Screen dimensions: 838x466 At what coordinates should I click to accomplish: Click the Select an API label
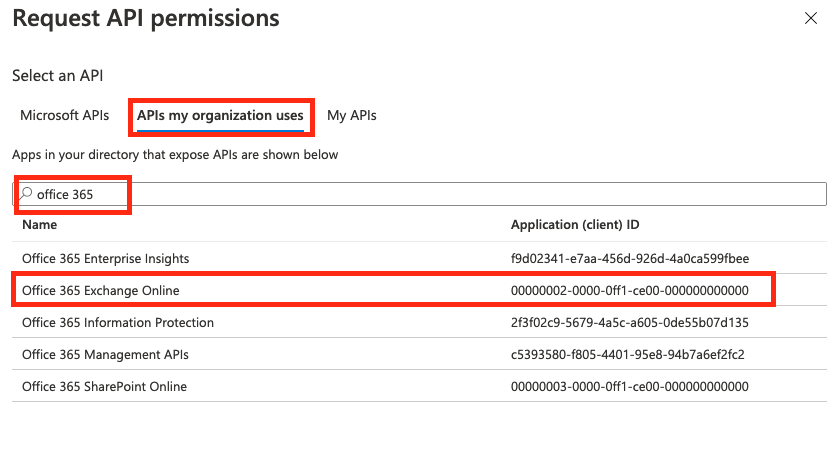point(57,76)
